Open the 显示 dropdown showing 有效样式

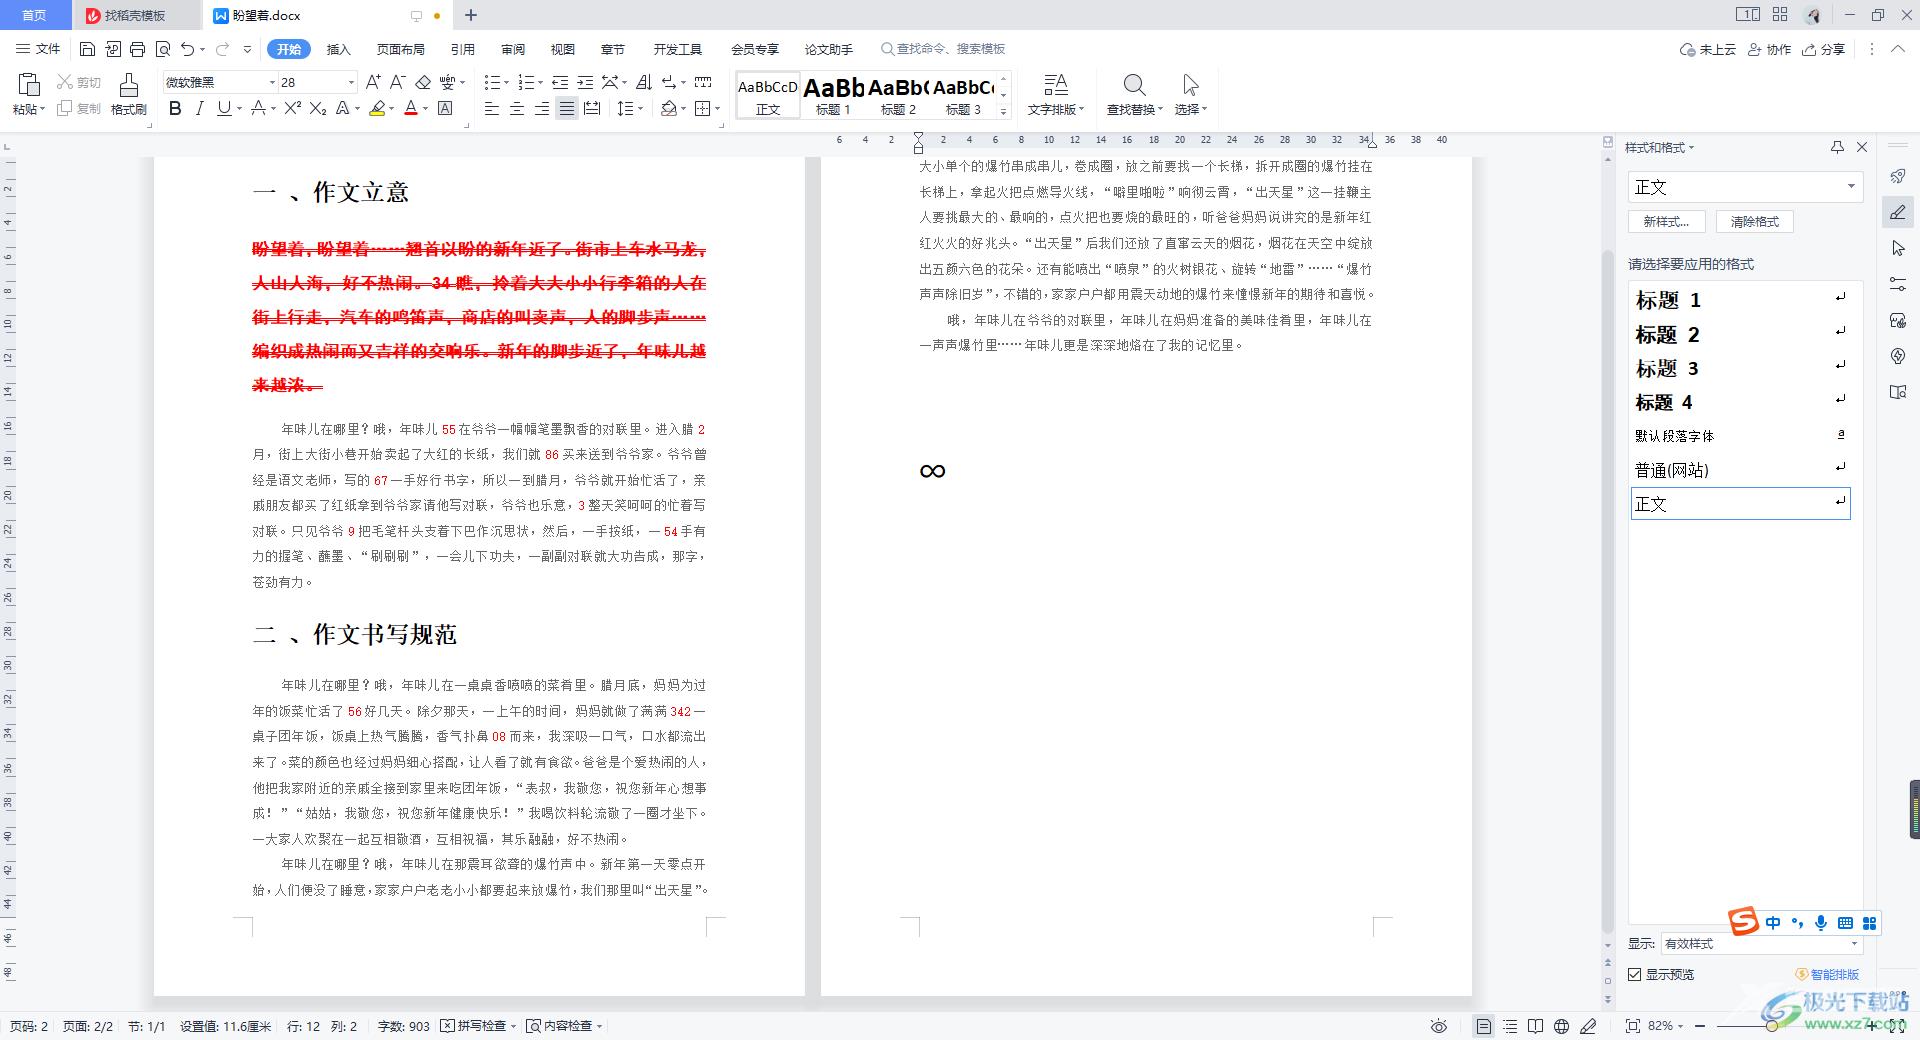pyautogui.click(x=1854, y=943)
